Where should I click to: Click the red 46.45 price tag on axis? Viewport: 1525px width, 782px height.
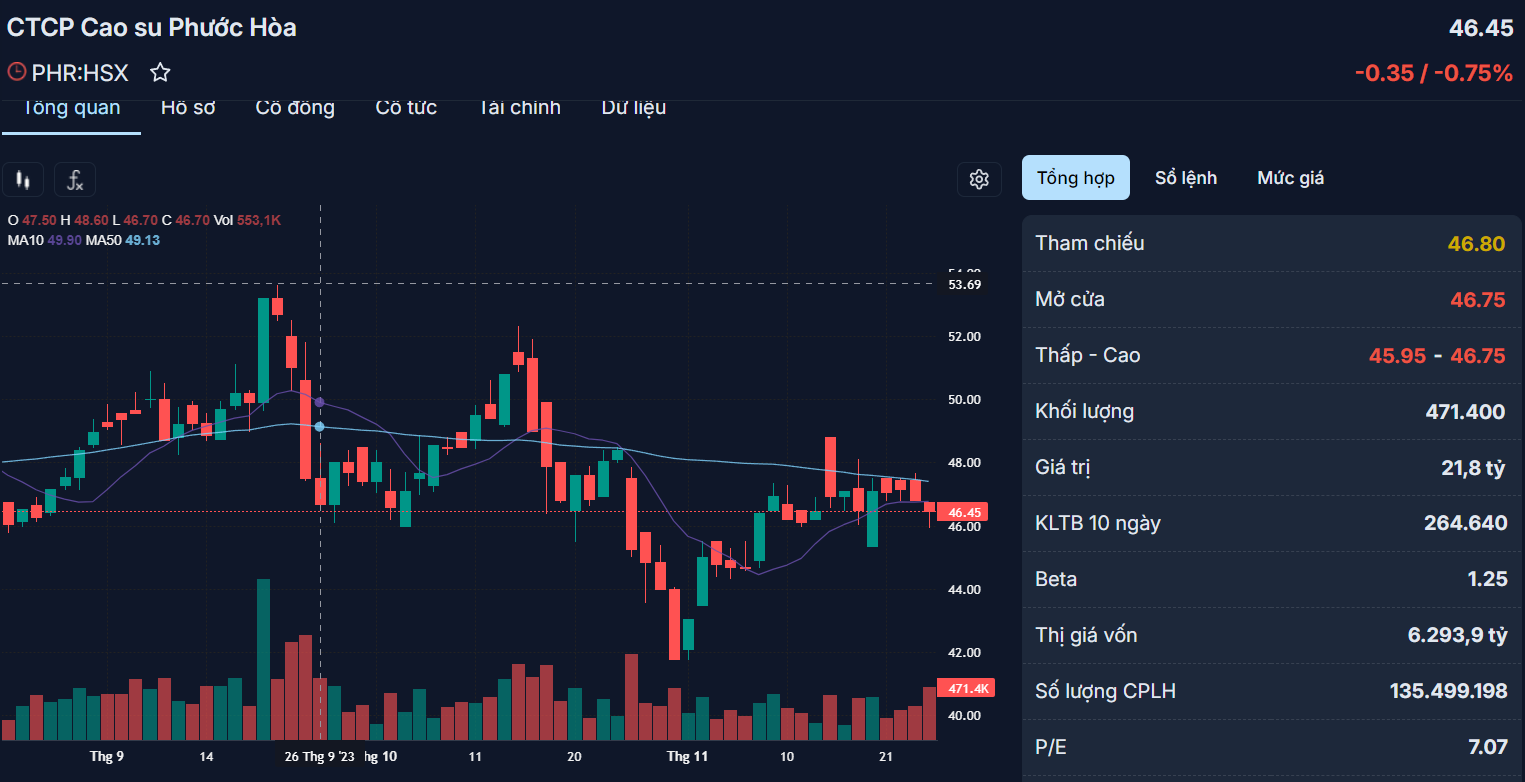pos(962,512)
